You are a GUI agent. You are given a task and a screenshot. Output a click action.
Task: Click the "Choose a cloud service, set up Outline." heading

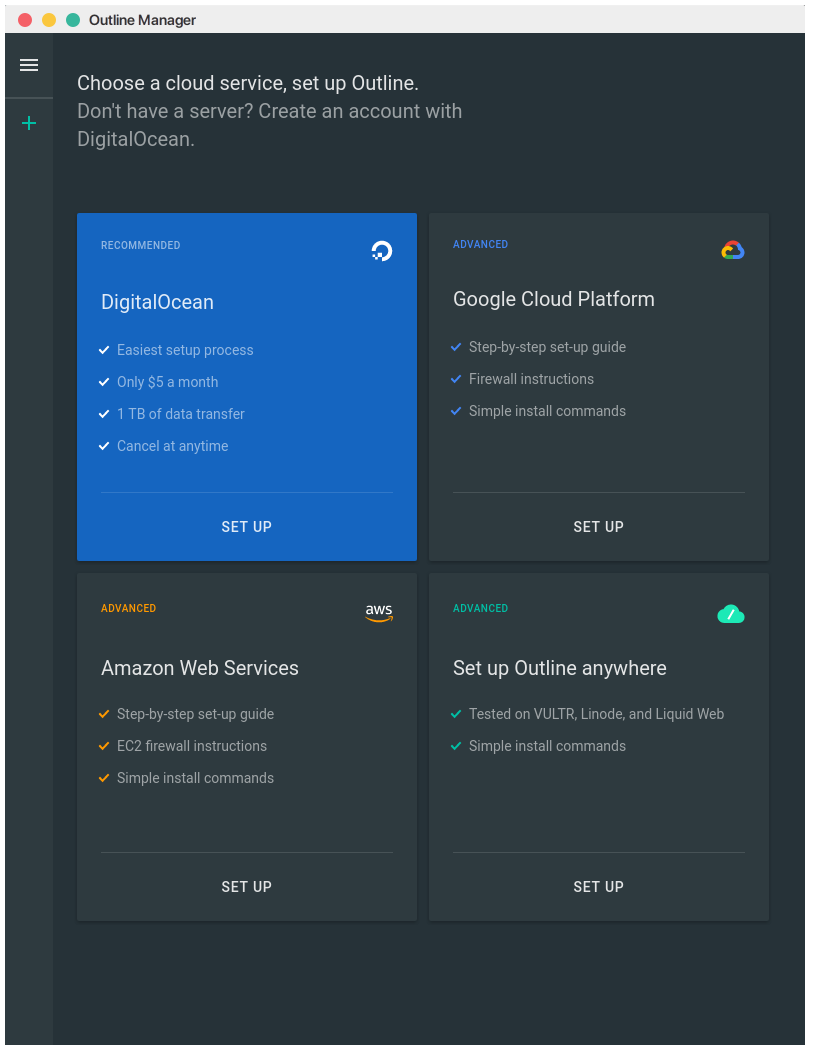(248, 83)
